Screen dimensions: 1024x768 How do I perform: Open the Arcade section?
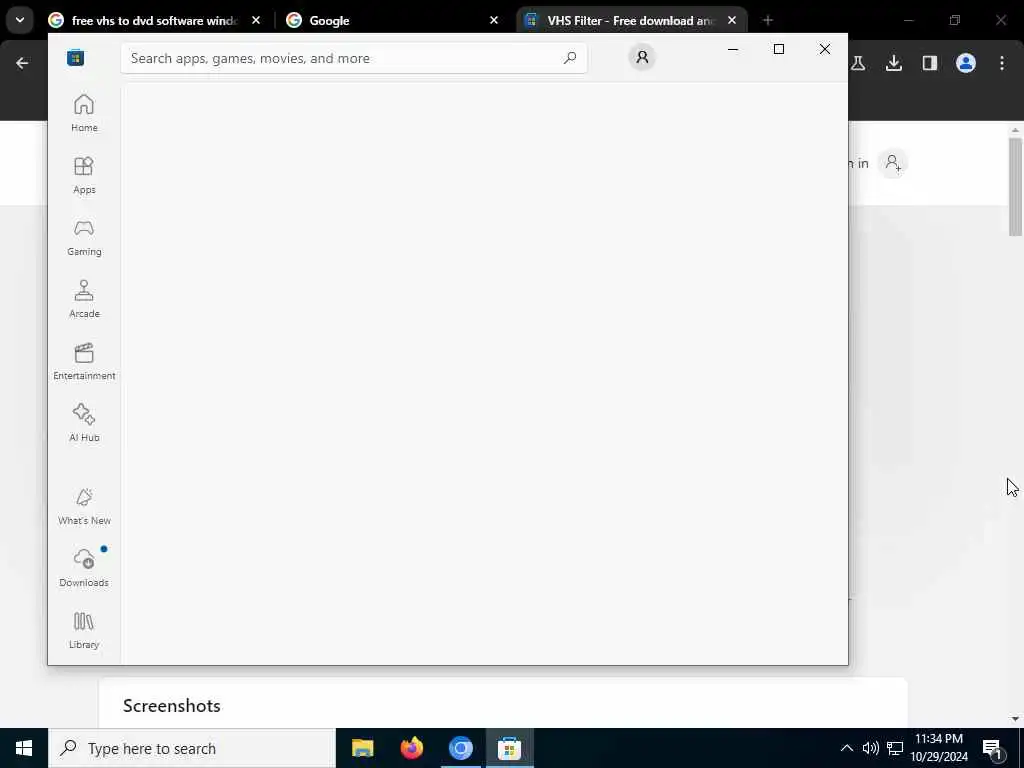click(84, 299)
